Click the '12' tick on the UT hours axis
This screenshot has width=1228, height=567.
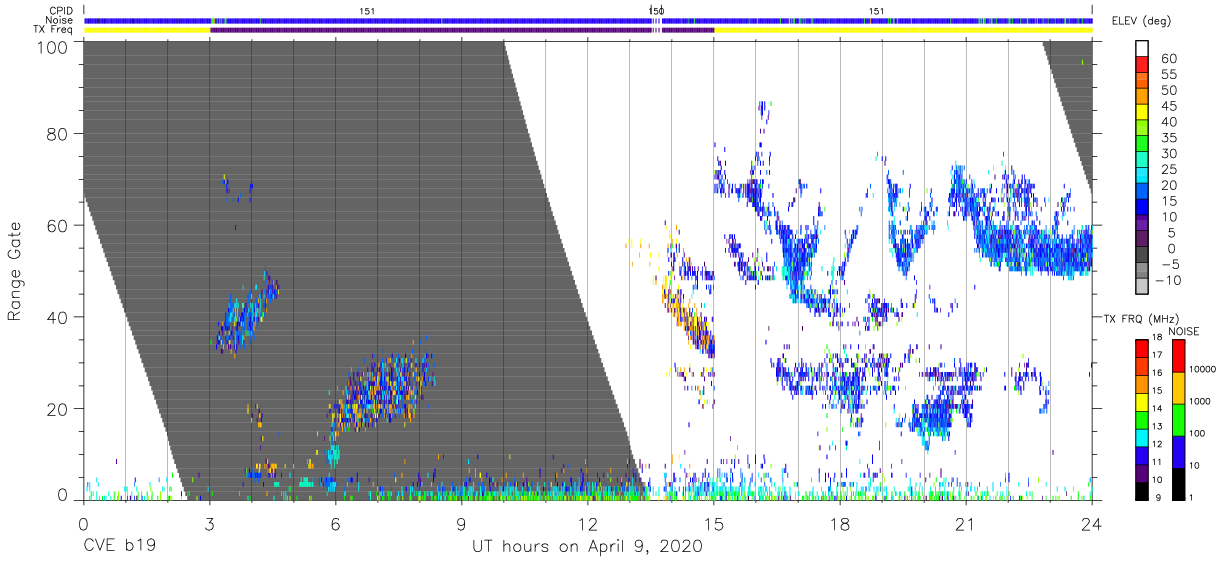coord(587,523)
